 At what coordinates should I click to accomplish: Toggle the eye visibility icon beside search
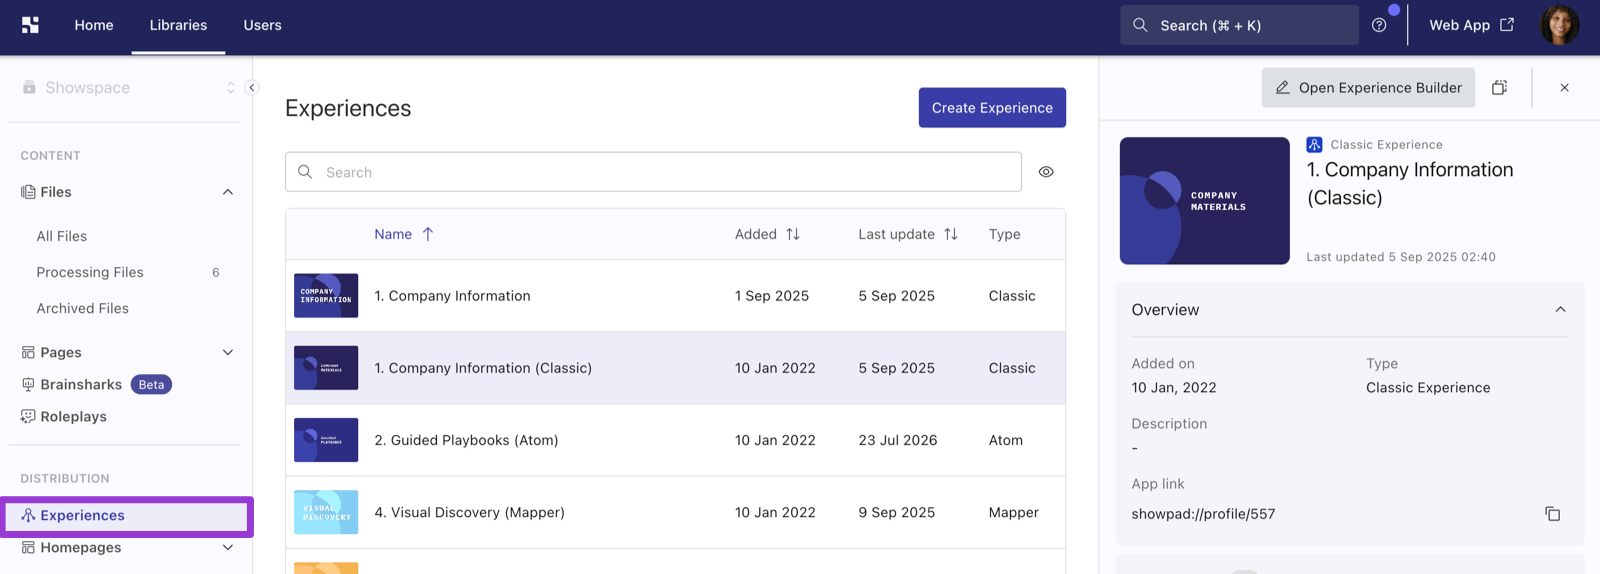1046,172
